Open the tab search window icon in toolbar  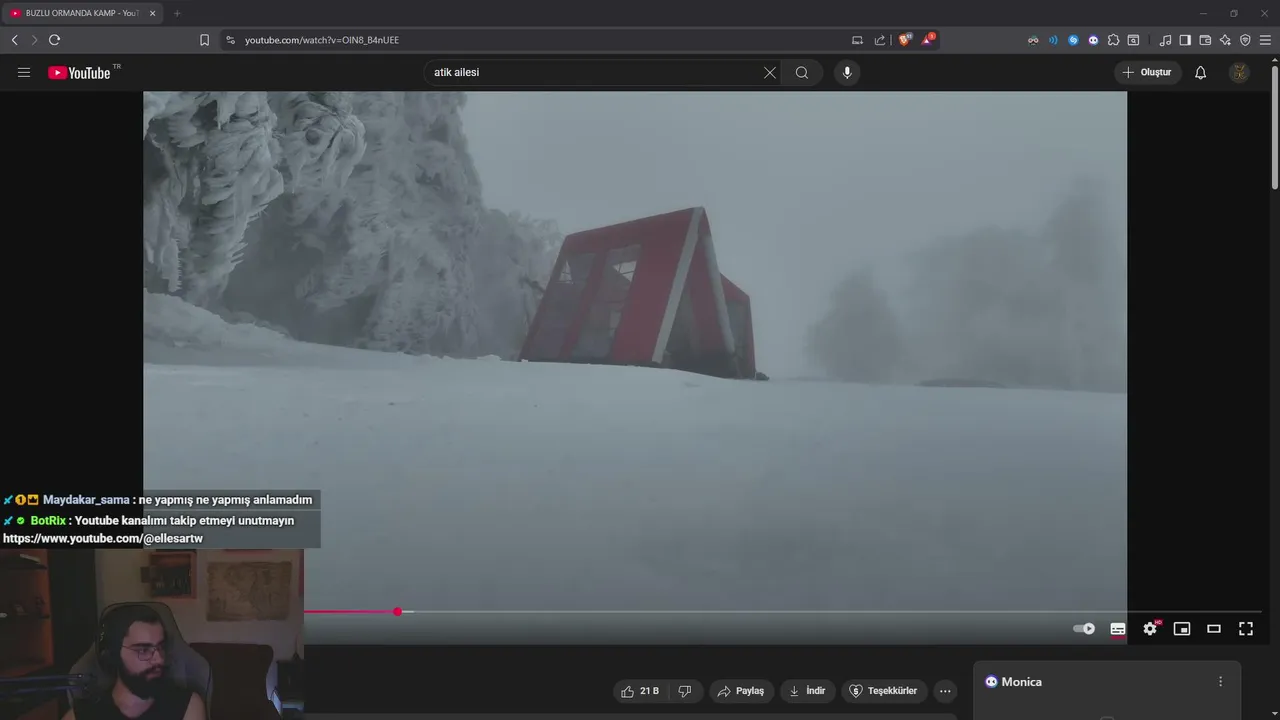1133,40
